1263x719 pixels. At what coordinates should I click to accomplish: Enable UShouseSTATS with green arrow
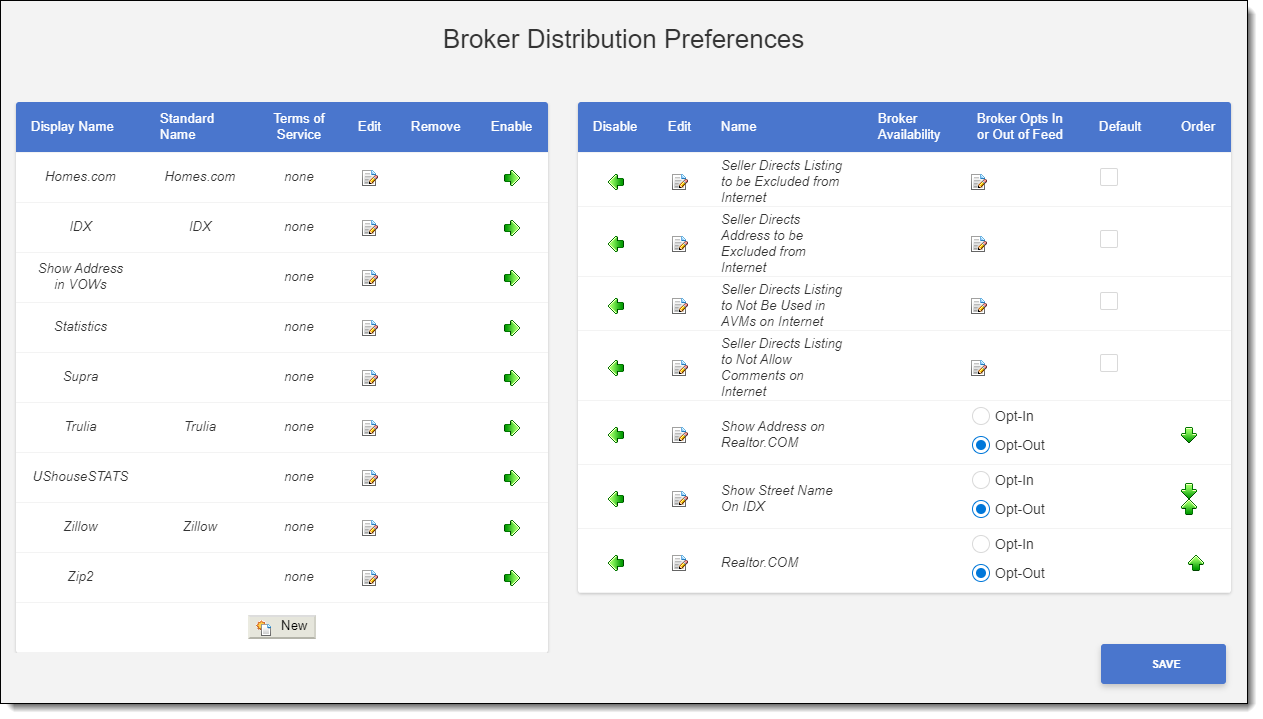(x=512, y=478)
